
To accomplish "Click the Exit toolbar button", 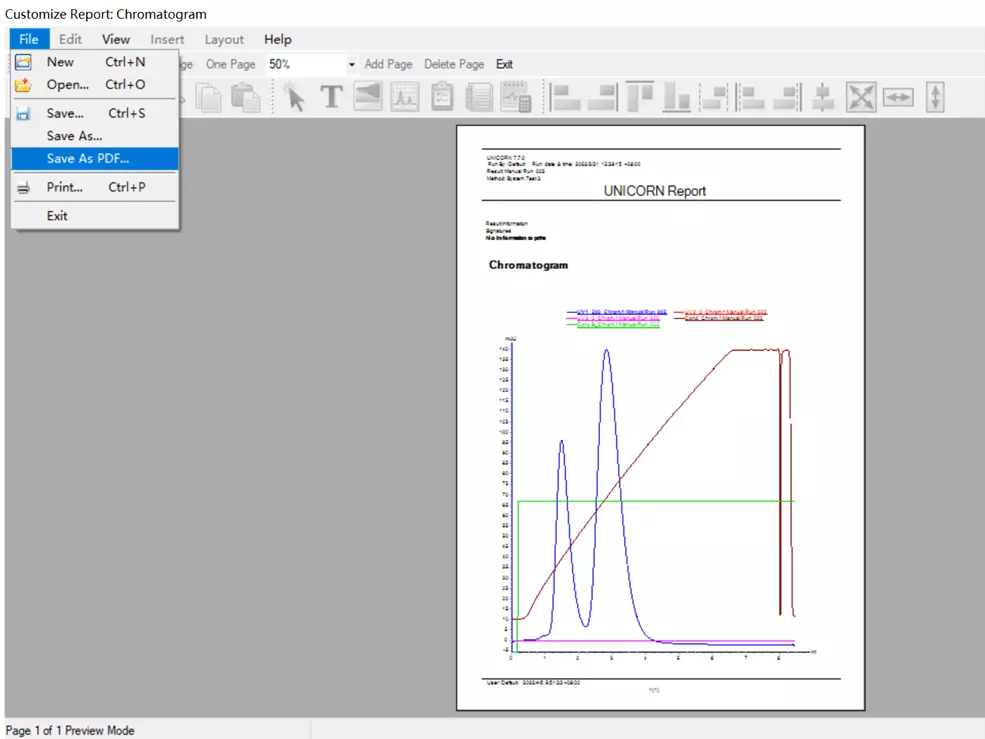I will [x=504, y=64].
